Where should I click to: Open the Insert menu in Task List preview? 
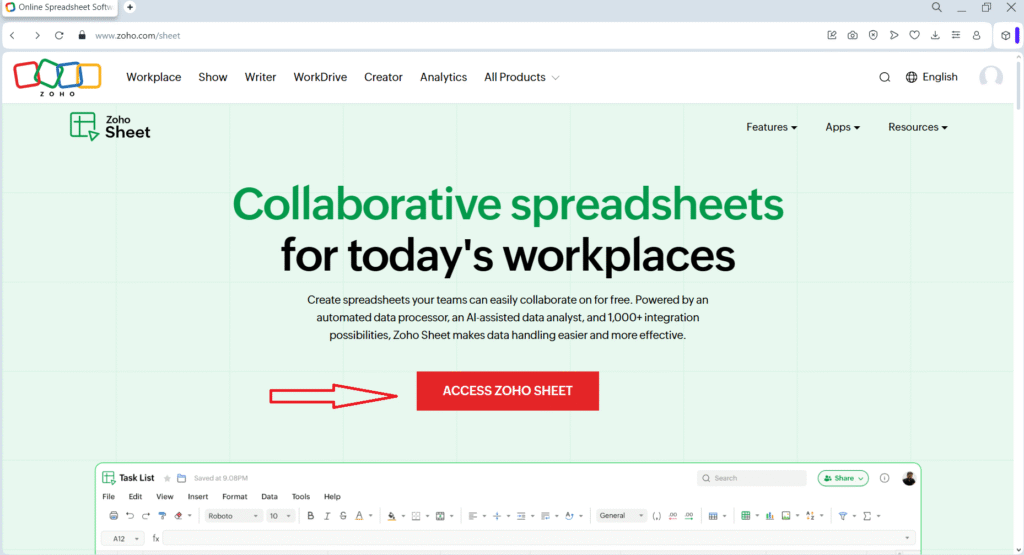click(198, 496)
